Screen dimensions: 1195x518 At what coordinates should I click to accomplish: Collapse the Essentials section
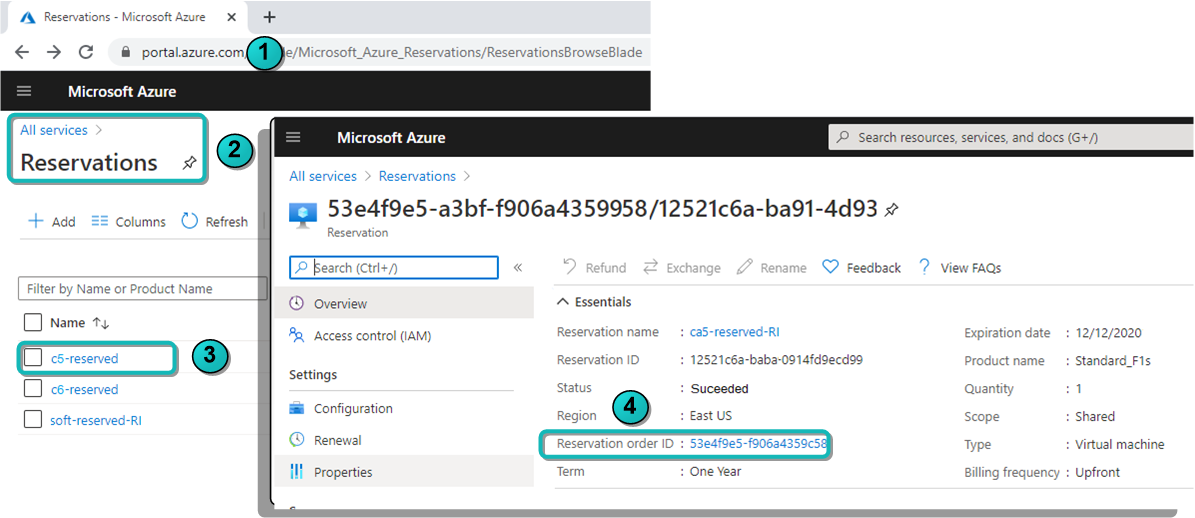click(x=563, y=302)
